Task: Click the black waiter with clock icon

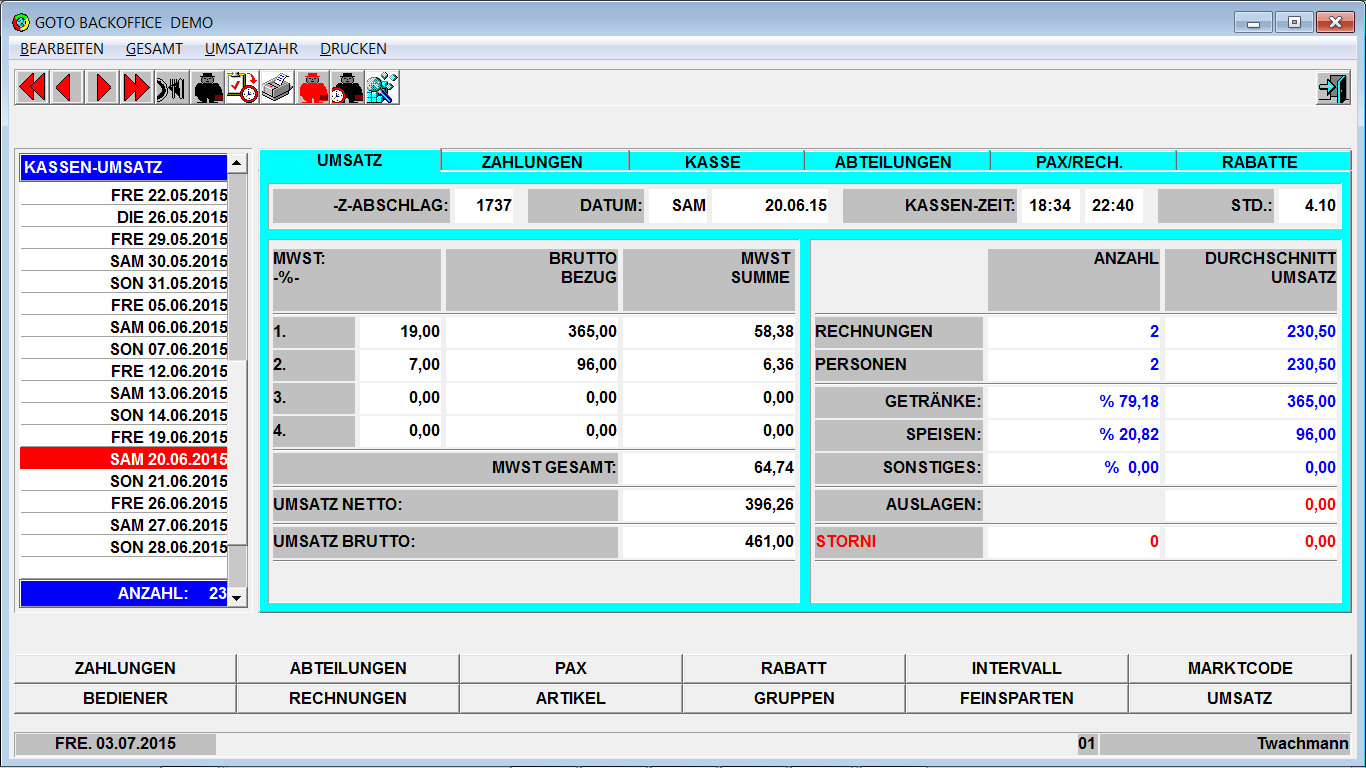Action: (x=347, y=88)
